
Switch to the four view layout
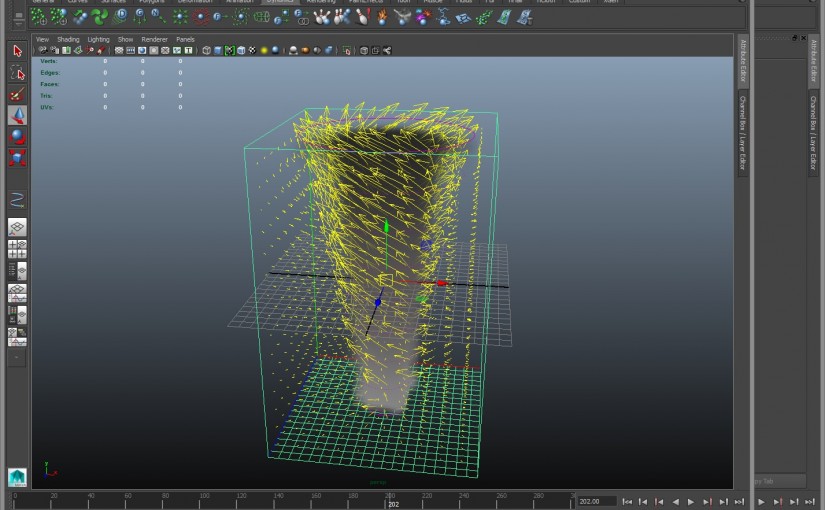(x=17, y=249)
